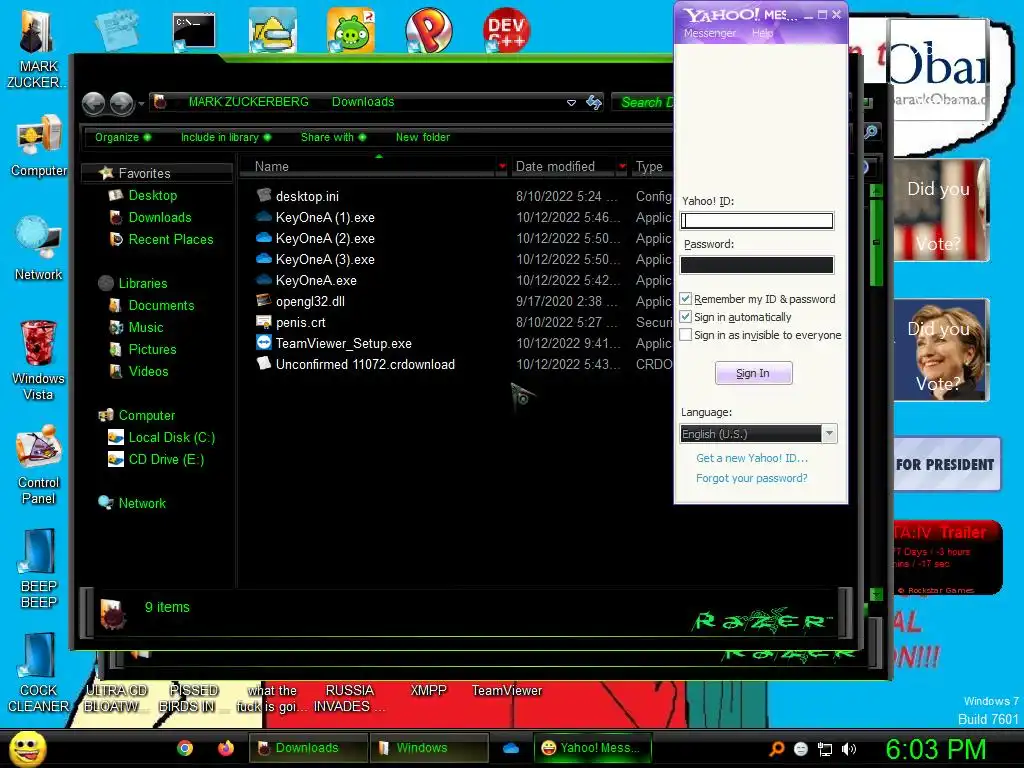
Task: Click the smiley Start button
Action: (x=27, y=748)
